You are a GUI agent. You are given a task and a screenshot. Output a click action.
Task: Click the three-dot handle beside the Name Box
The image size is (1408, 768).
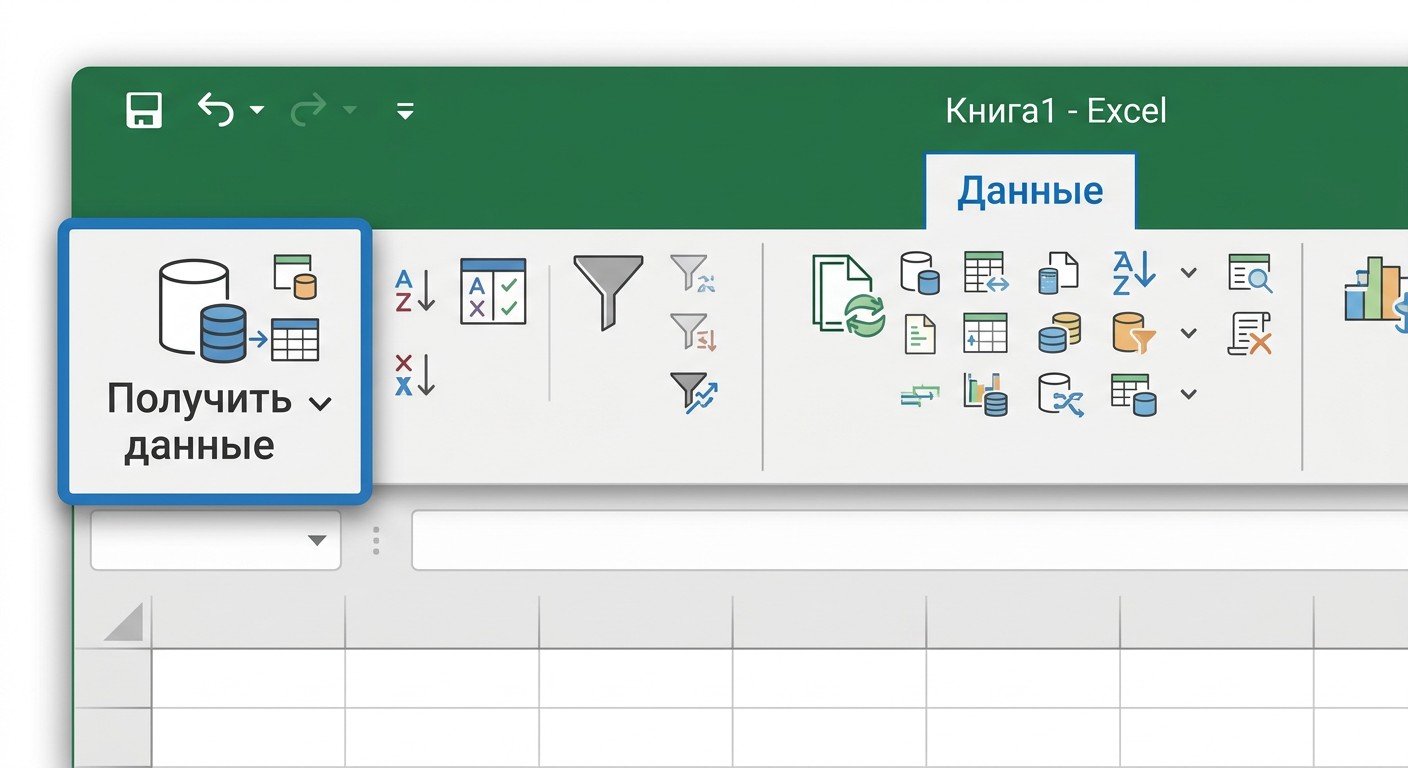point(376,540)
